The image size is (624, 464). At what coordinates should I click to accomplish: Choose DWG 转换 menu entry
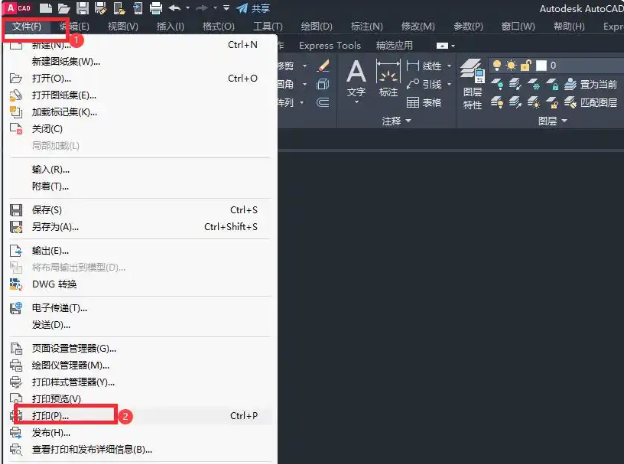pyautogui.click(x=139, y=285)
